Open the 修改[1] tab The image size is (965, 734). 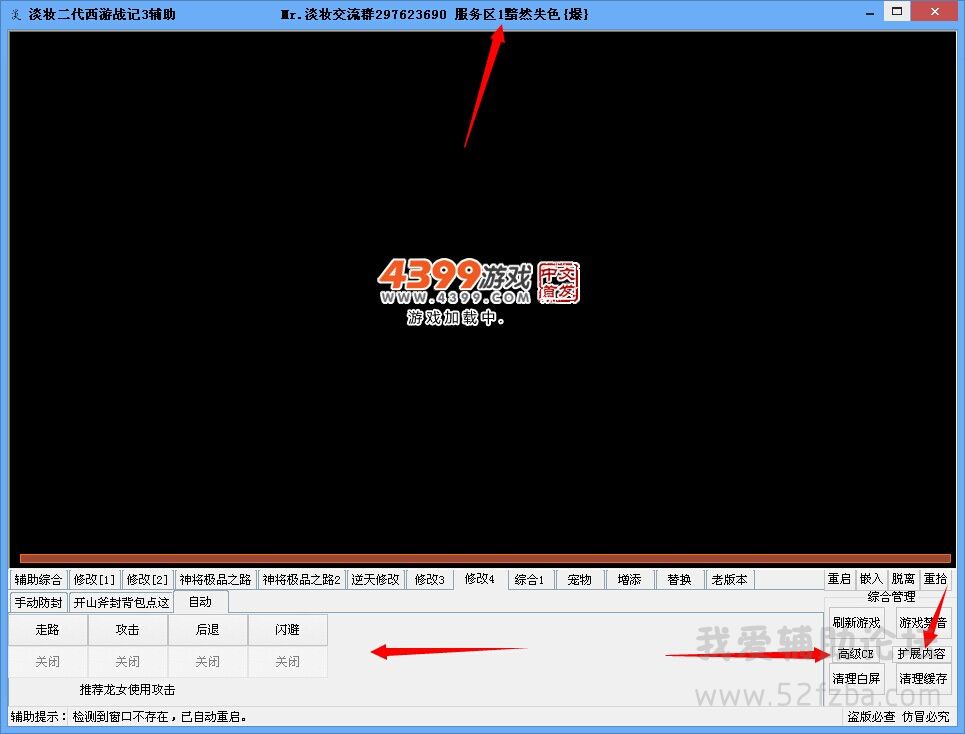click(x=94, y=580)
